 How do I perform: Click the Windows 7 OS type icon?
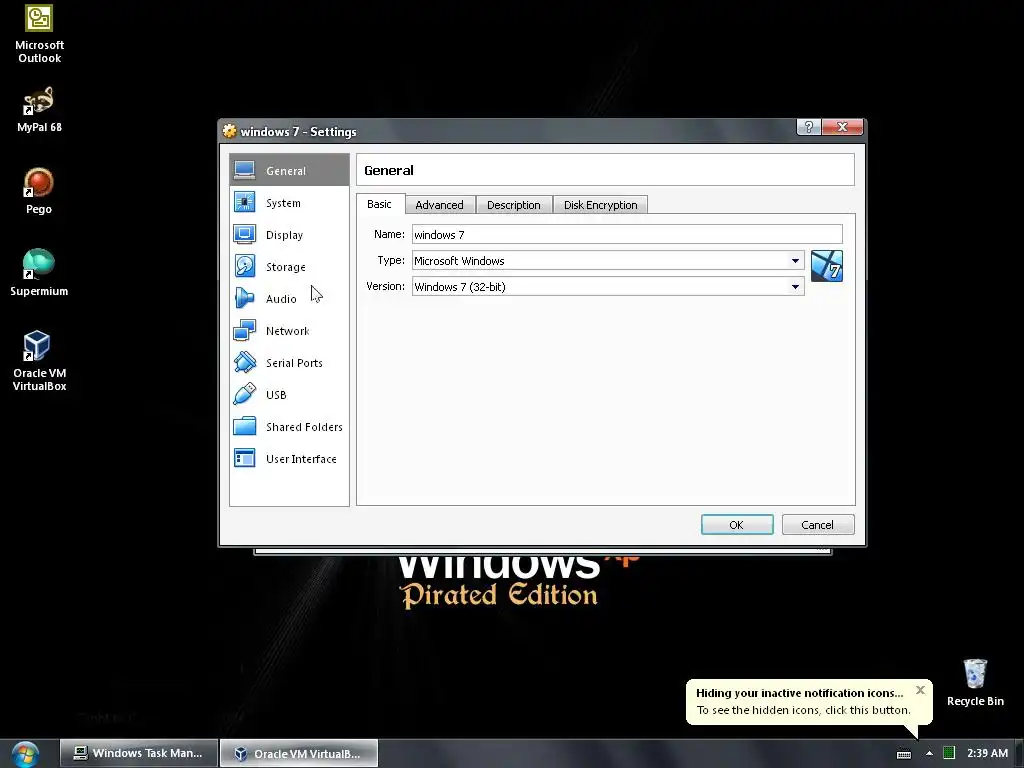[x=827, y=266]
